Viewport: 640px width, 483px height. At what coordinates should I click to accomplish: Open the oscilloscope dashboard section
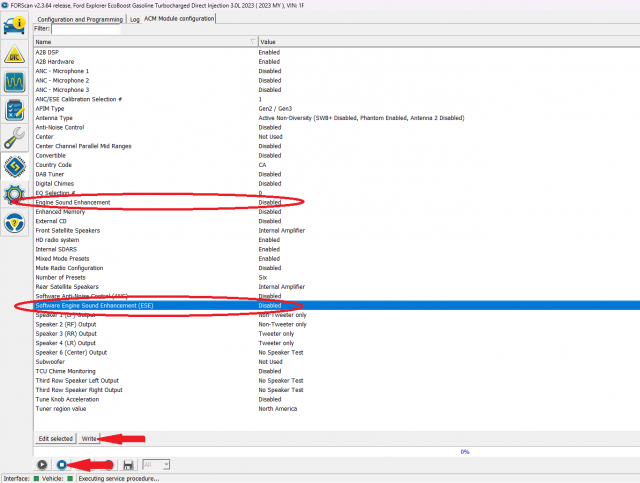15,82
